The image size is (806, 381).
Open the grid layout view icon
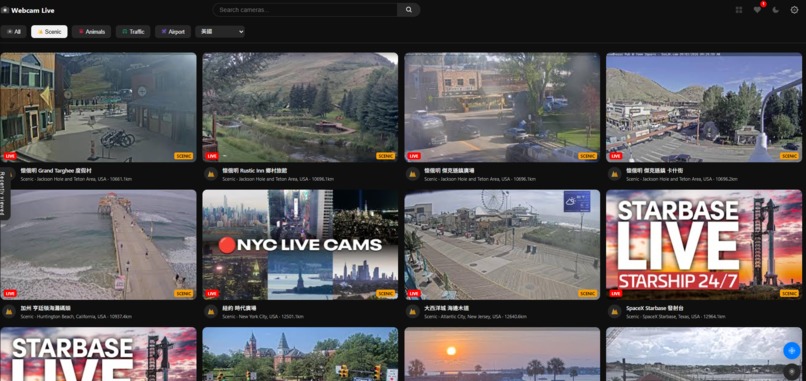coord(739,10)
